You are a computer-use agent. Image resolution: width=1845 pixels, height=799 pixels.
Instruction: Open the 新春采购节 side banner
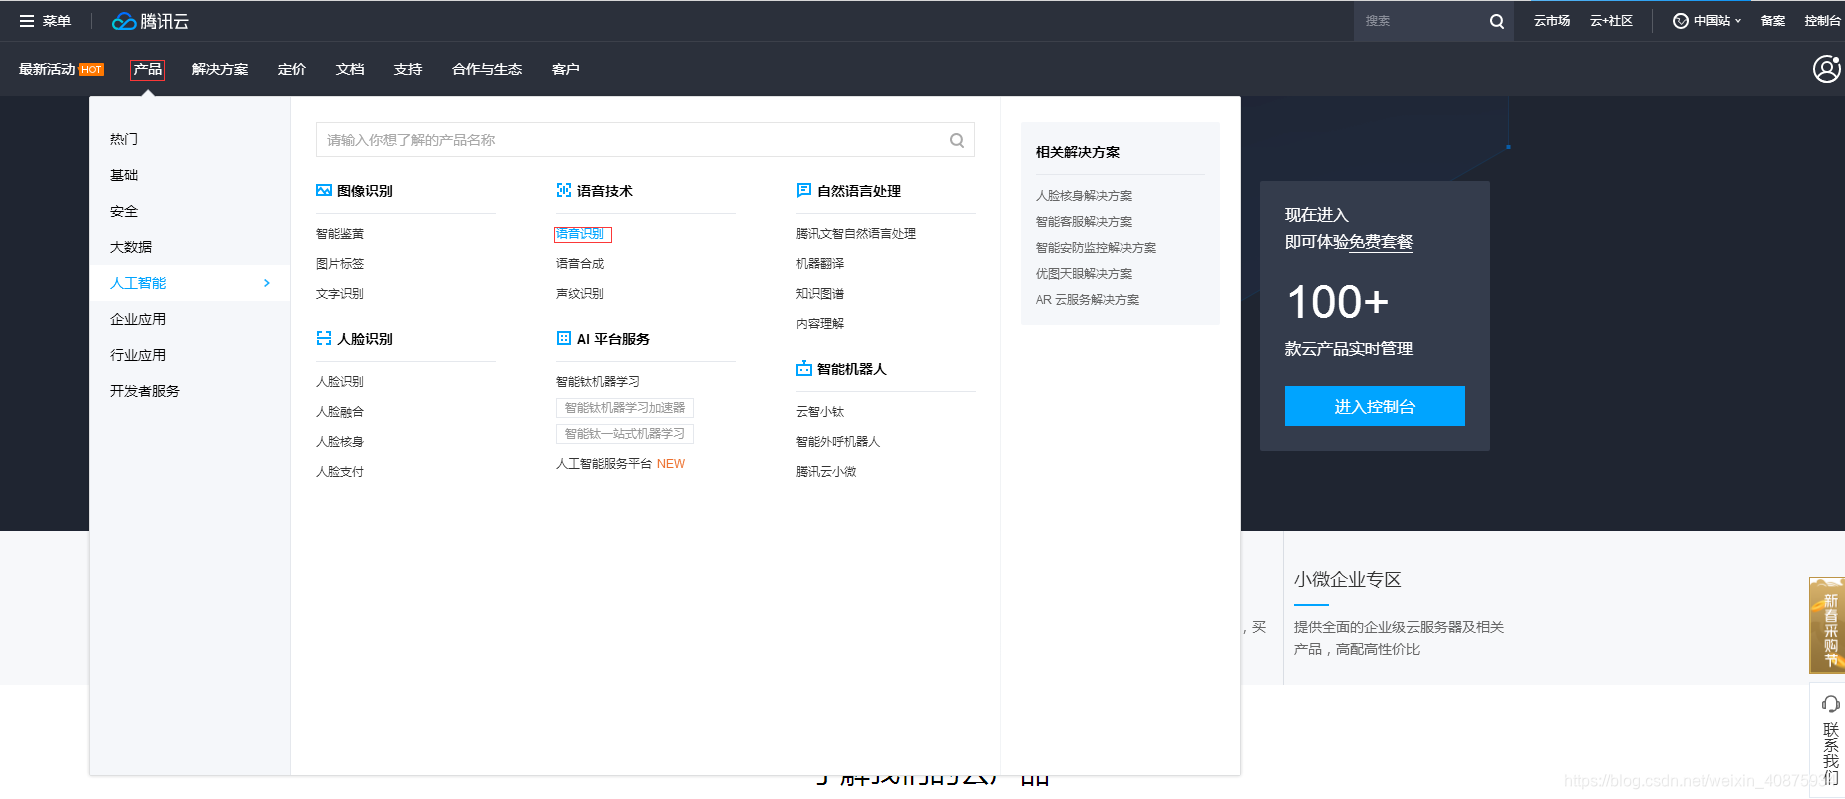coord(1827,625)
